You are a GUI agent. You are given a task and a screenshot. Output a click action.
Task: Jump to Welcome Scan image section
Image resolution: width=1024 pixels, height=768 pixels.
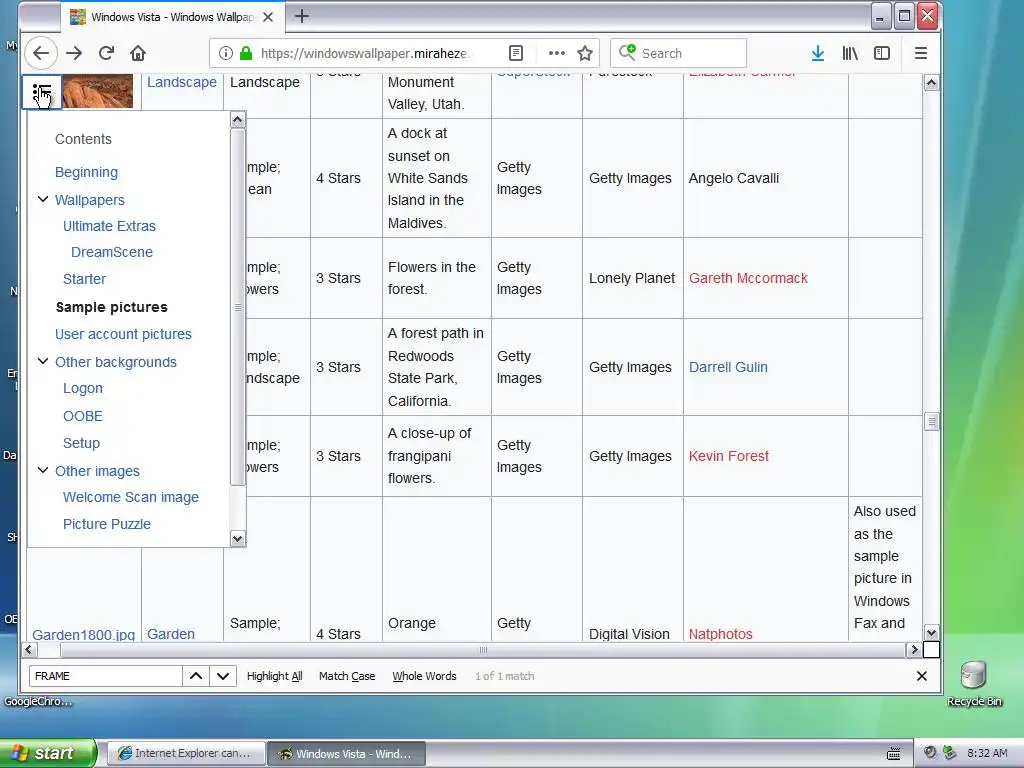click(131, 498)
